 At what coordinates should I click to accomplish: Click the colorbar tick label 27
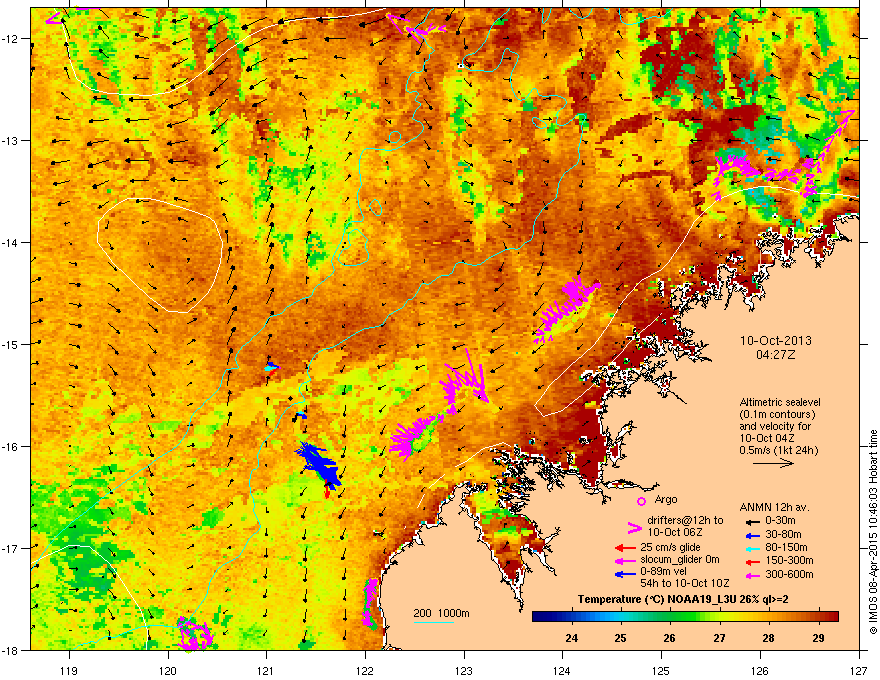point(719,638)
